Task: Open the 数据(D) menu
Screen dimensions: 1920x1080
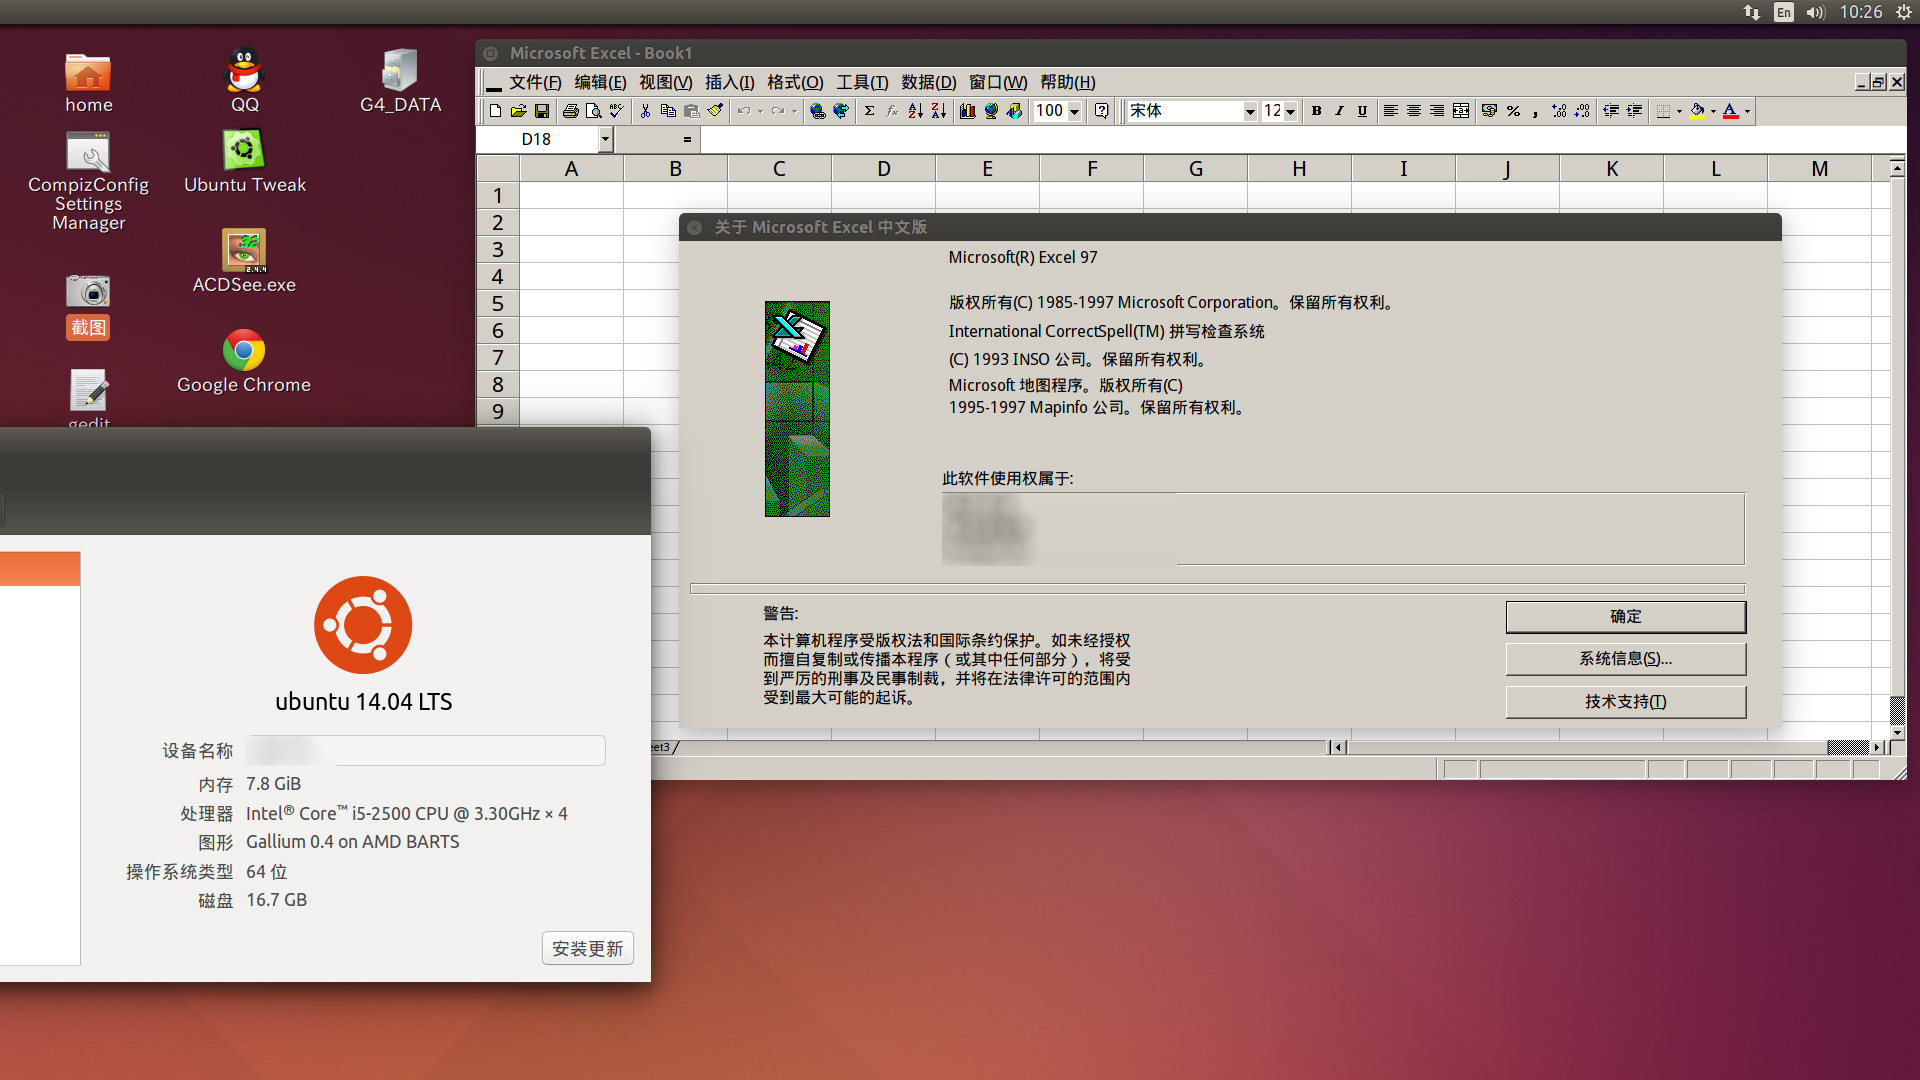Action: [929, 82]
